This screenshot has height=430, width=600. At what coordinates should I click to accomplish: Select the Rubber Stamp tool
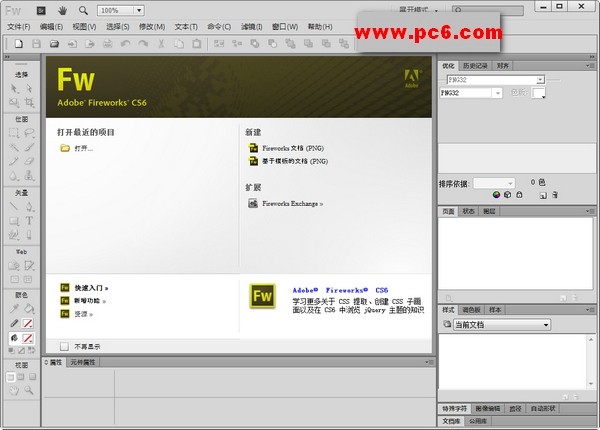tap(29, 176)
